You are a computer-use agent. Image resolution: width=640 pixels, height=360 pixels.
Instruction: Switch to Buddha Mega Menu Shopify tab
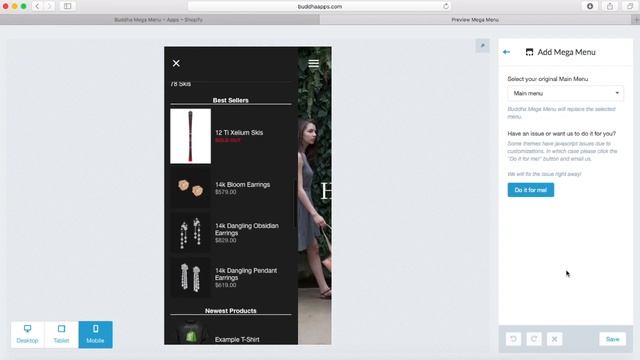158,20
